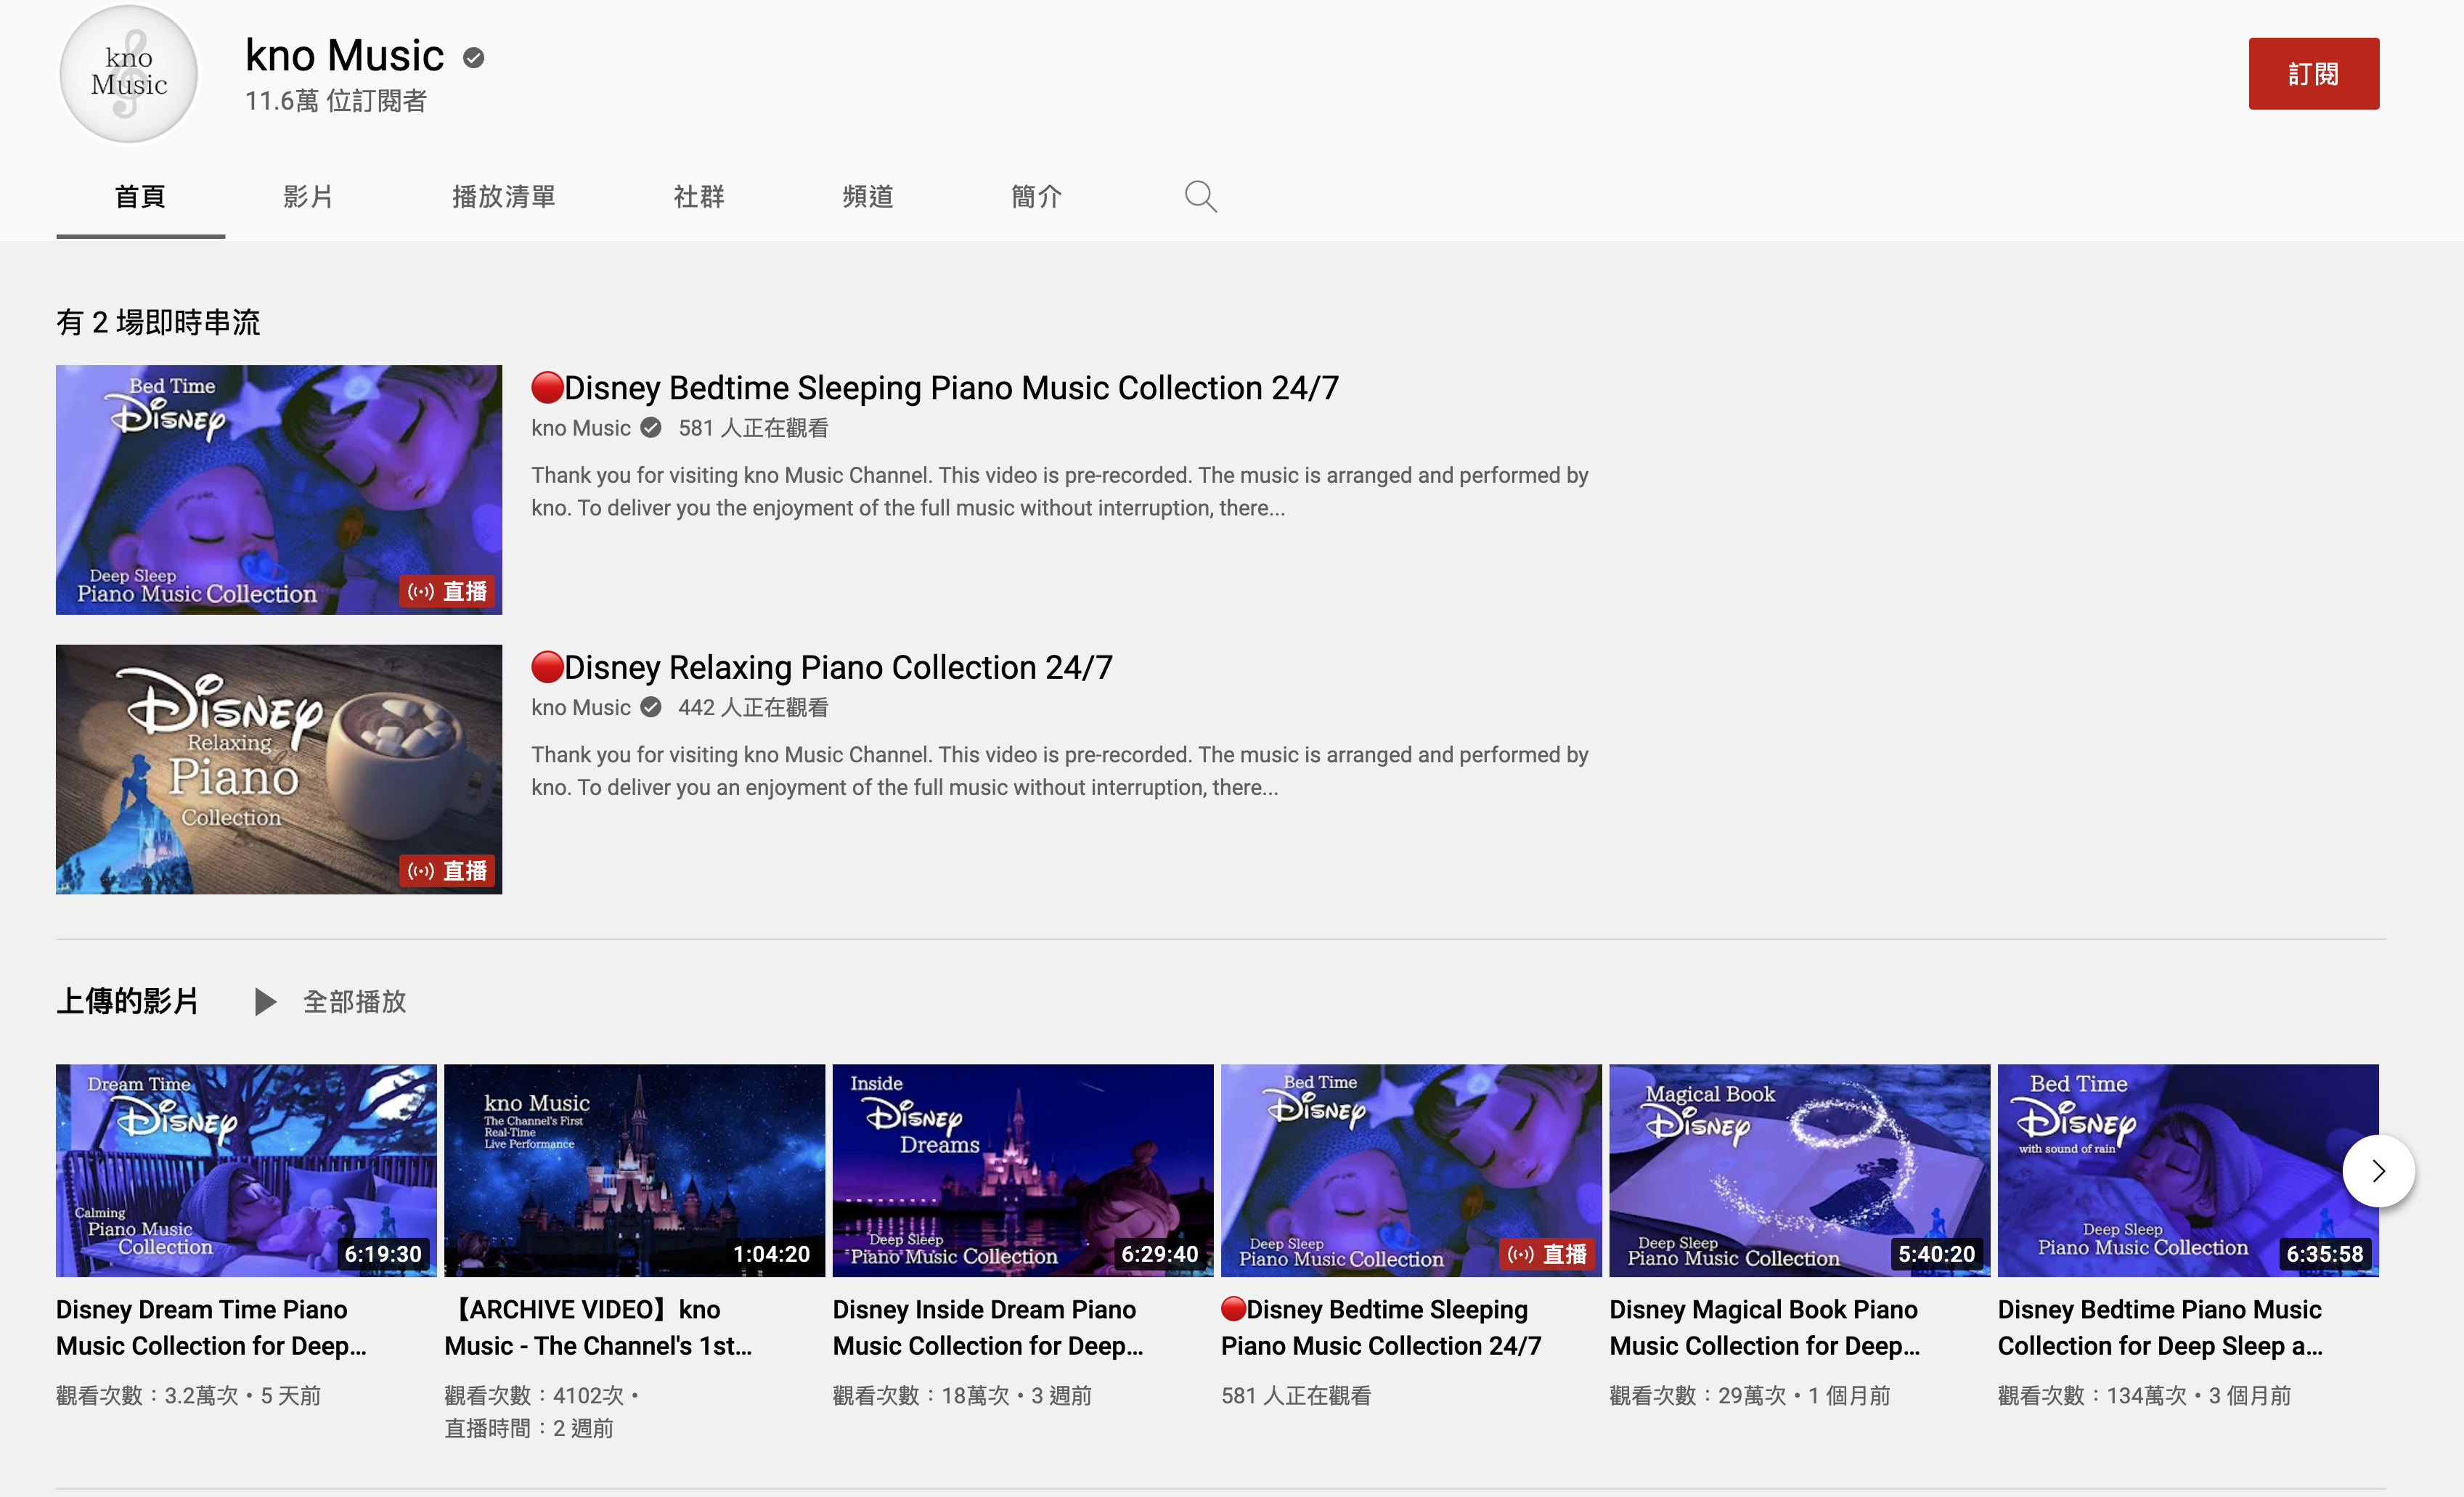Click the 6:29:40 Inside Disney Dreams thumbnail

click(1022, 1169)
